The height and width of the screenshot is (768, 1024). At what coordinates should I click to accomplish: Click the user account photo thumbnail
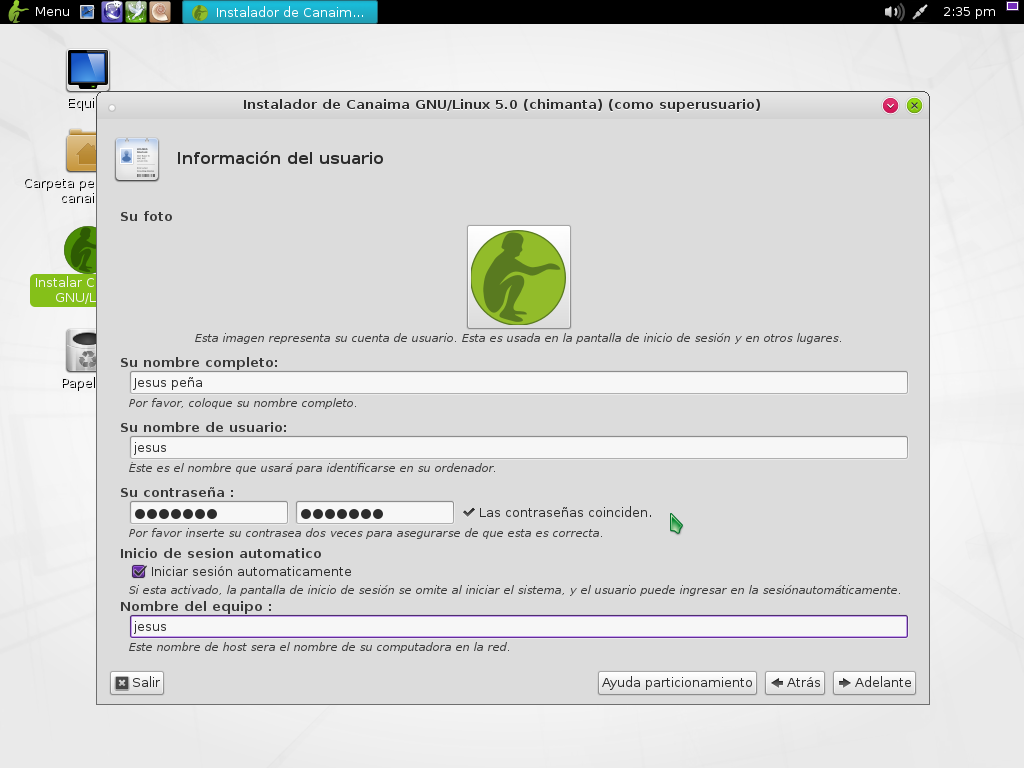(x=518, y=277)
